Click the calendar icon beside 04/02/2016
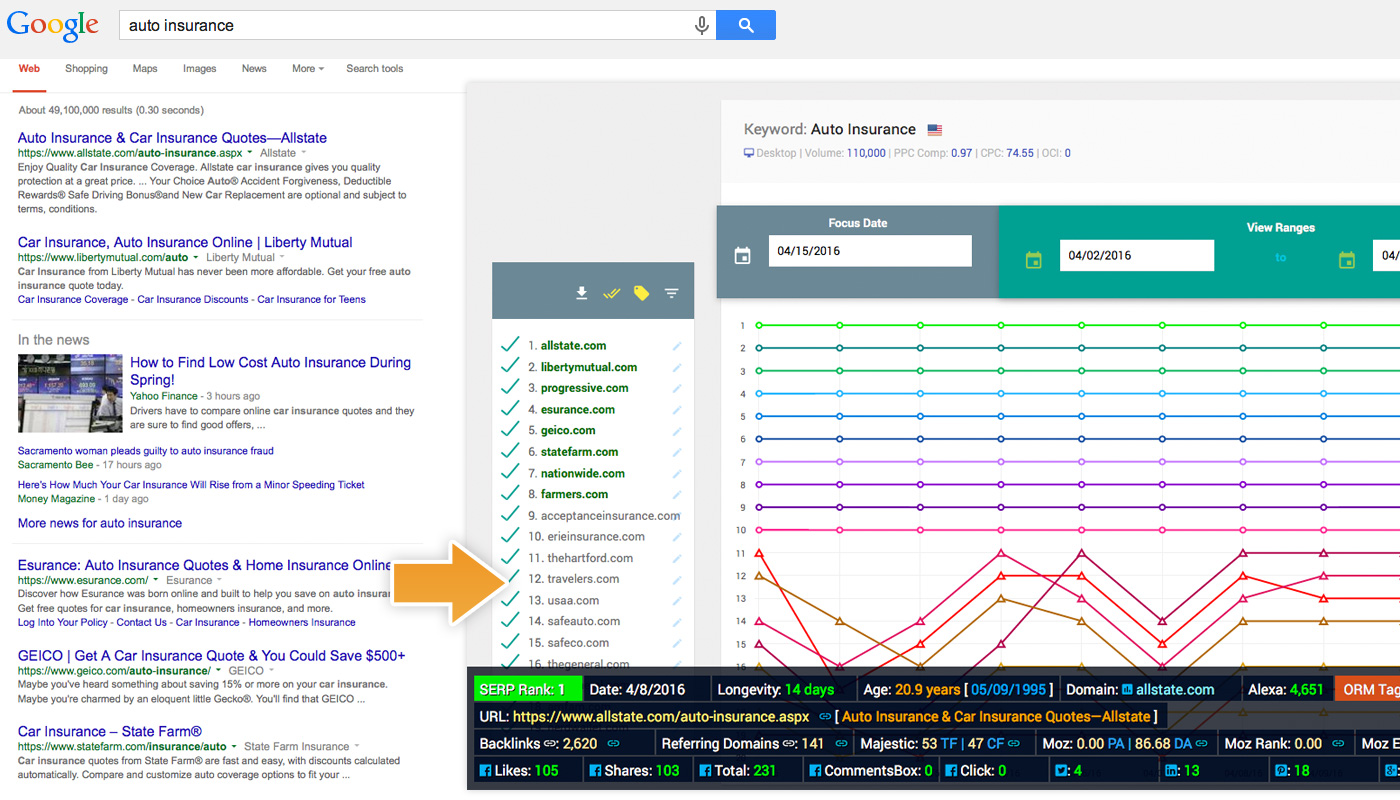This screenshot has height=800, width=1400. (x=1034, y=260)
